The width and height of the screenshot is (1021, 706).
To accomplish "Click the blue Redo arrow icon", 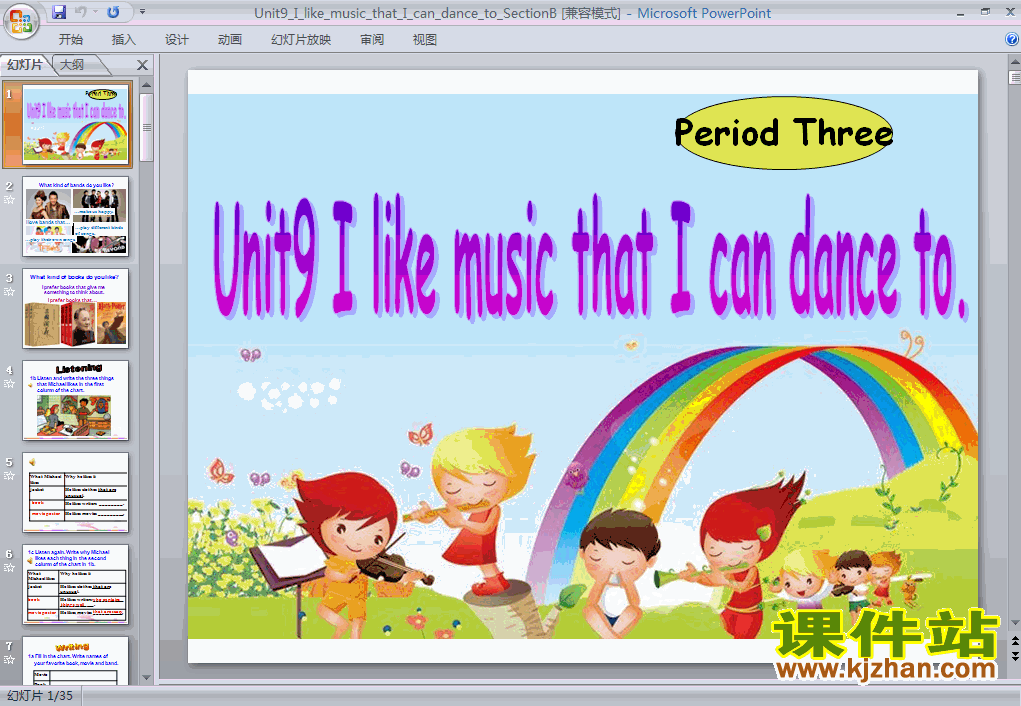I will (x=113, y=12).
